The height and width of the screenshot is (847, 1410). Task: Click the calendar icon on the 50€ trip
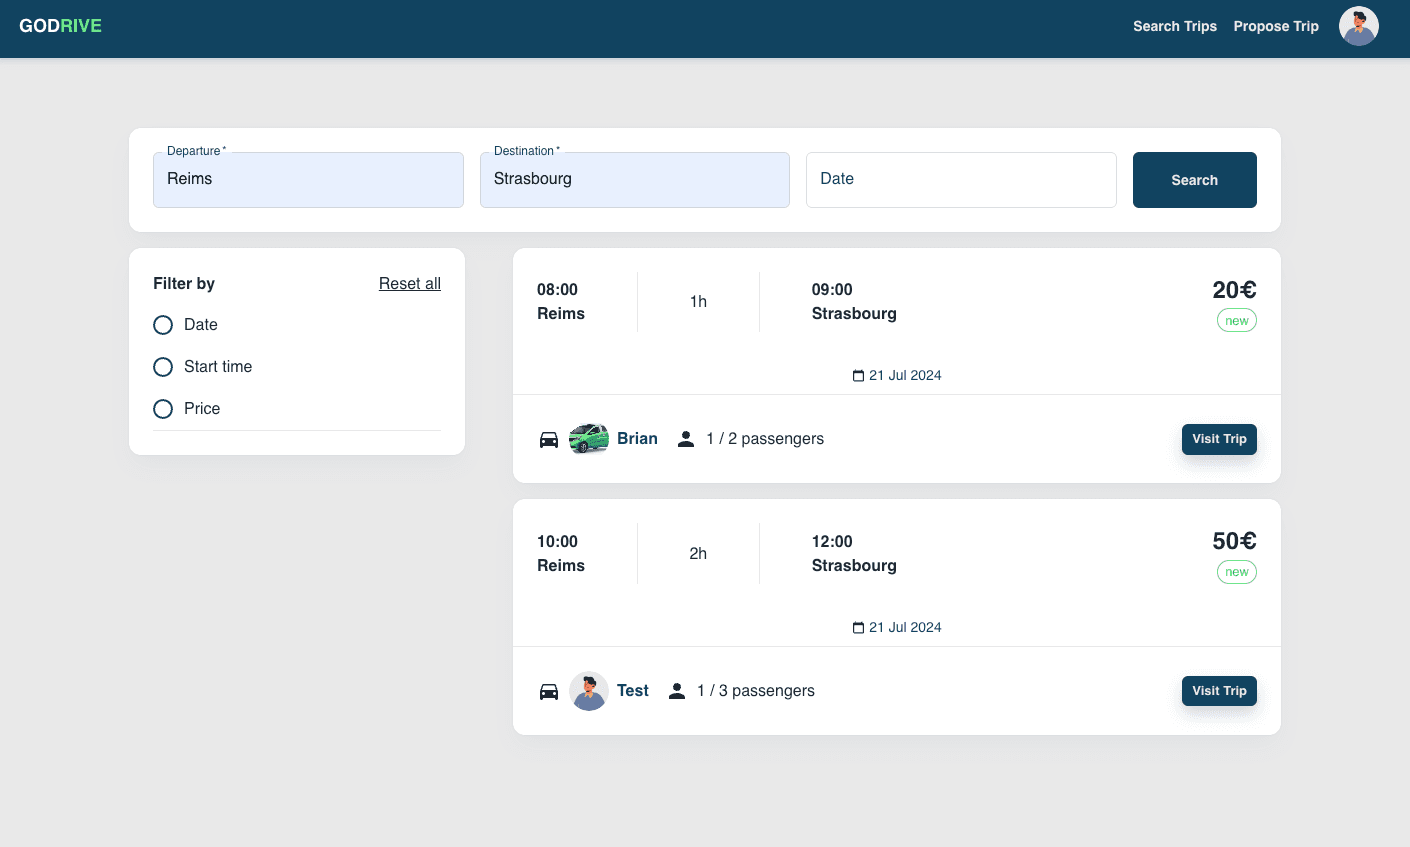click(858, 628)
